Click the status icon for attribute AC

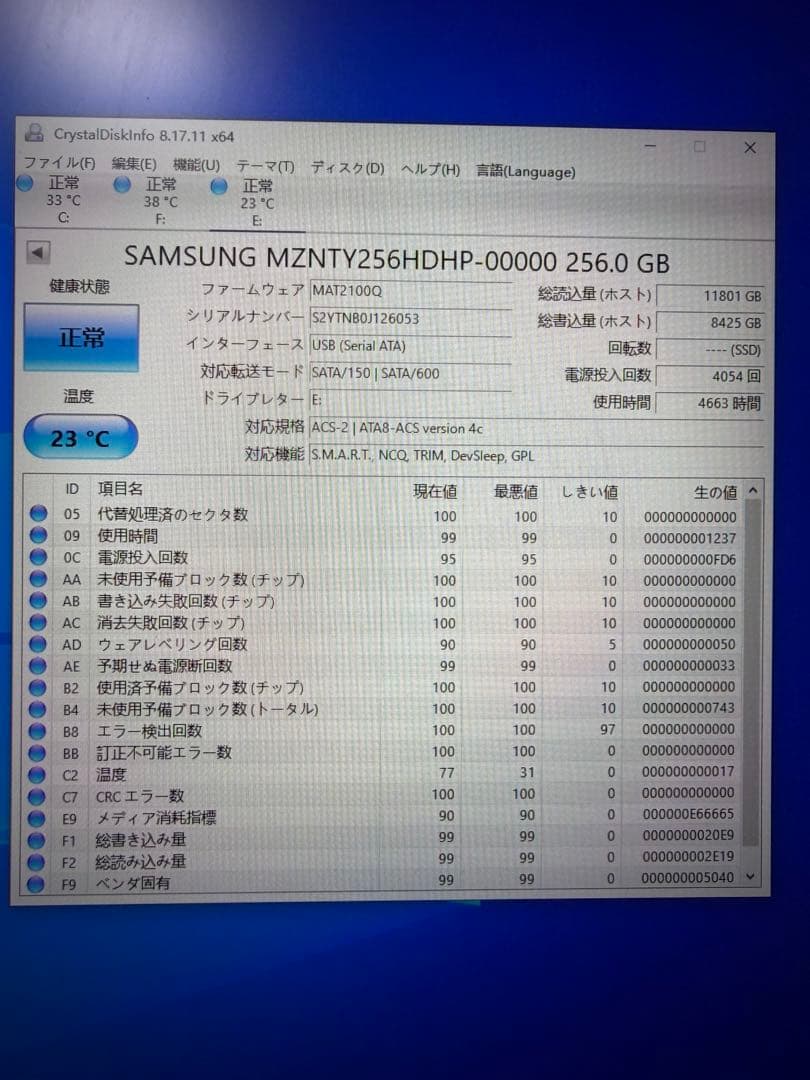(x=38, y=622)
